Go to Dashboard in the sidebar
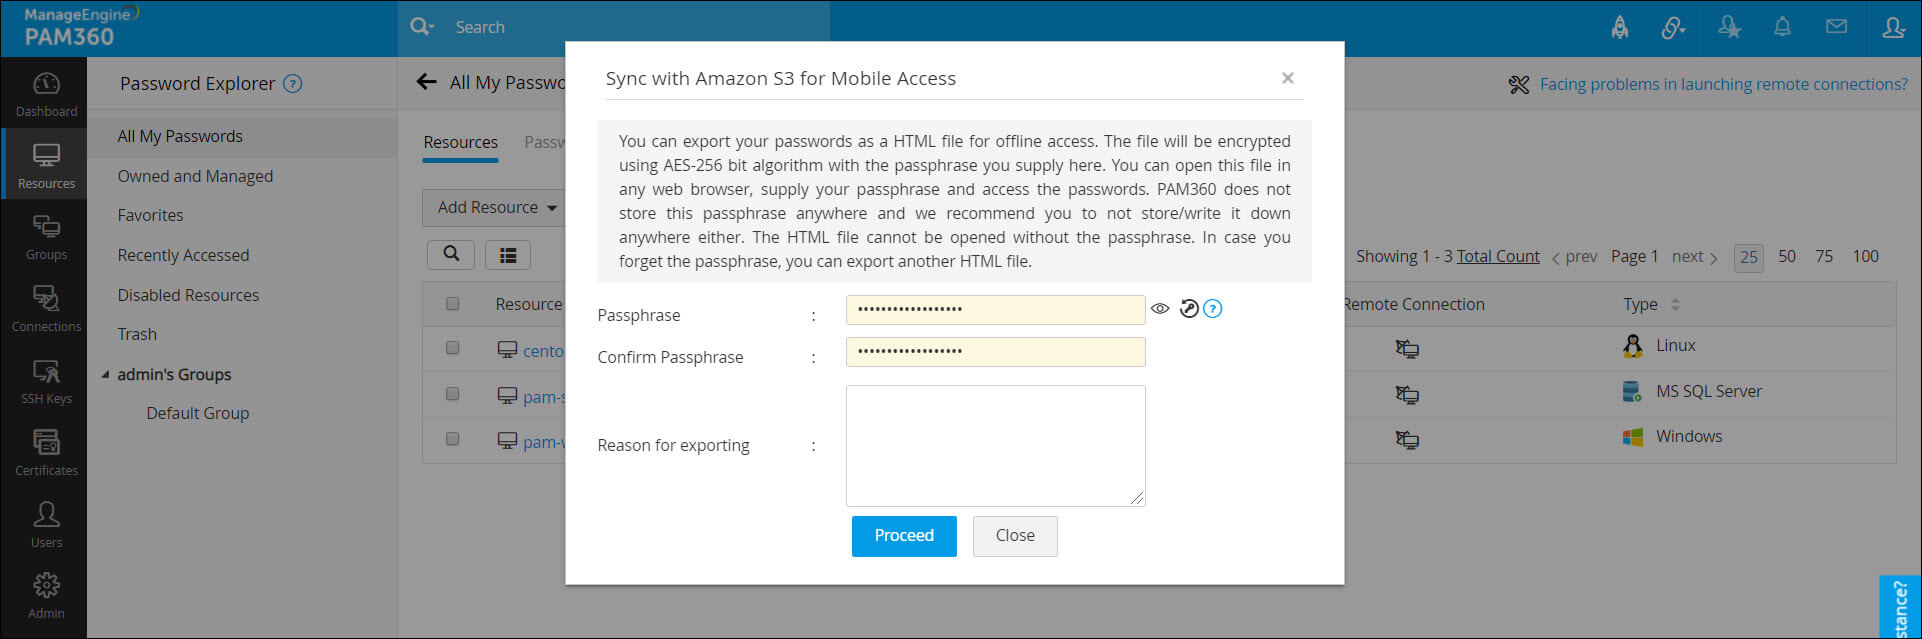This screenshot has width=1922, height=639. (46, 94)
